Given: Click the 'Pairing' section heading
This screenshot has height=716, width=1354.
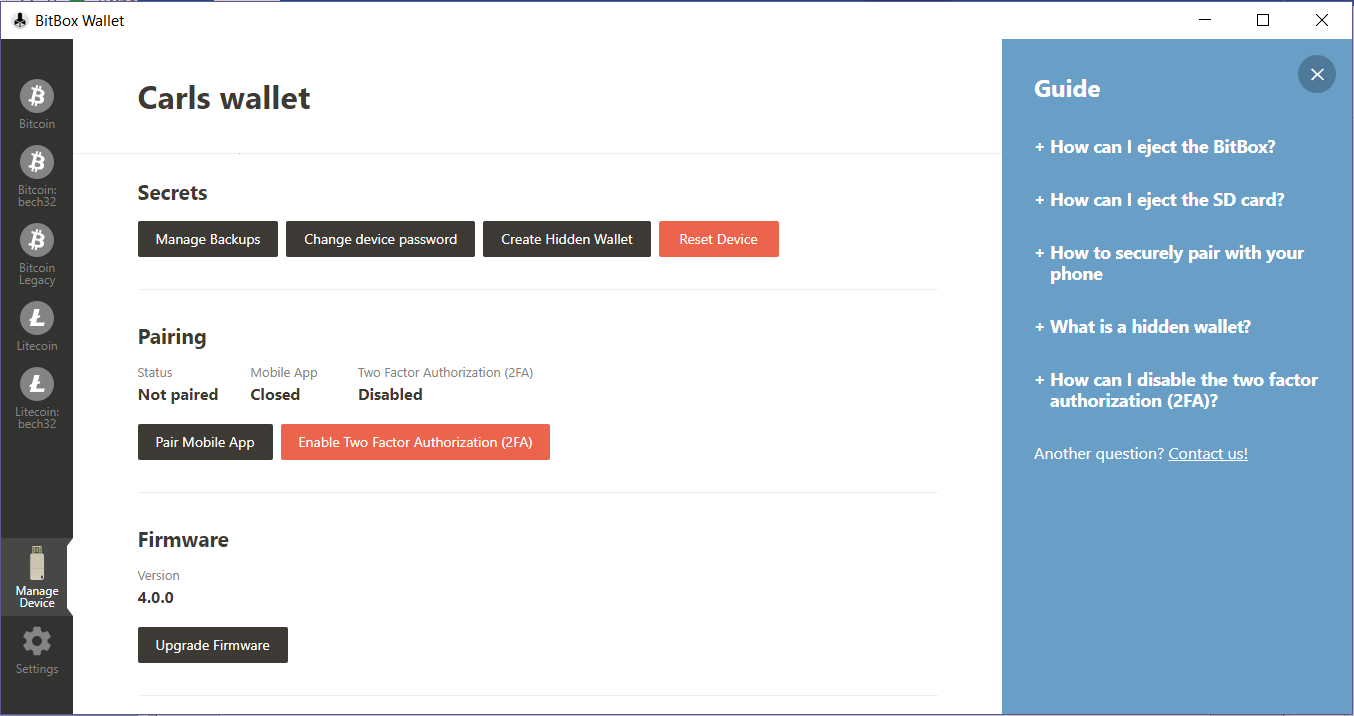Looking at the screenshot, I should coord(172,337).
